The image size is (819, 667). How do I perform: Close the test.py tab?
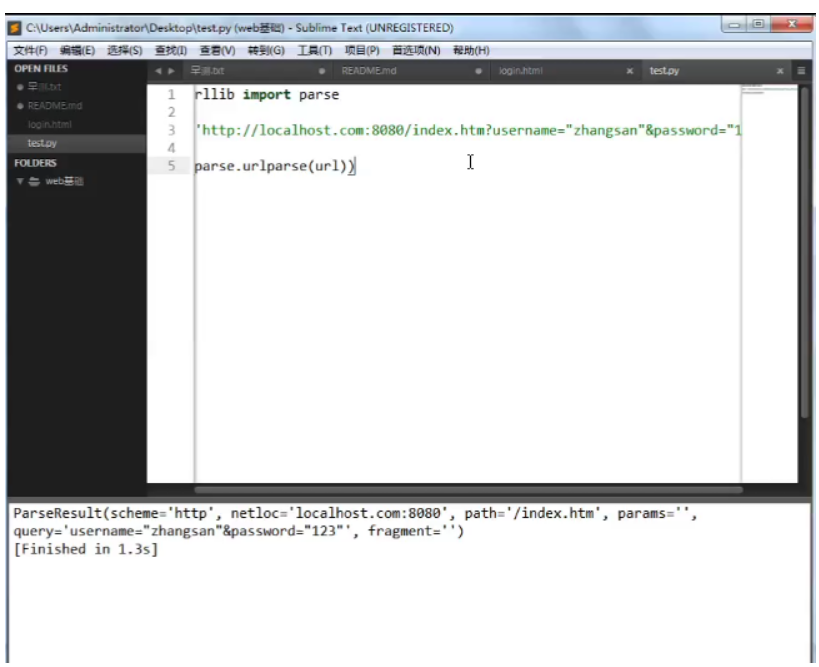coord(780,71)
